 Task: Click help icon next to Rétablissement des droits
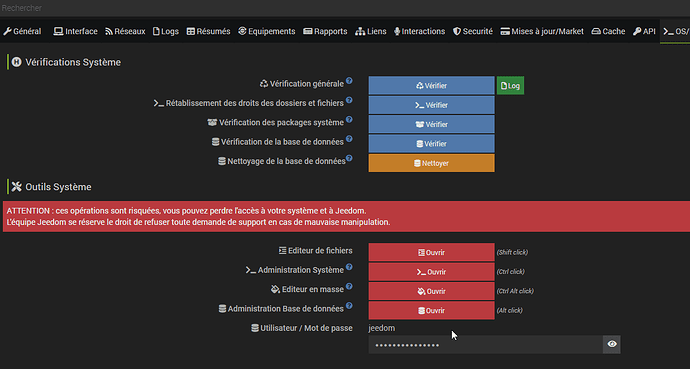point(349,100)
